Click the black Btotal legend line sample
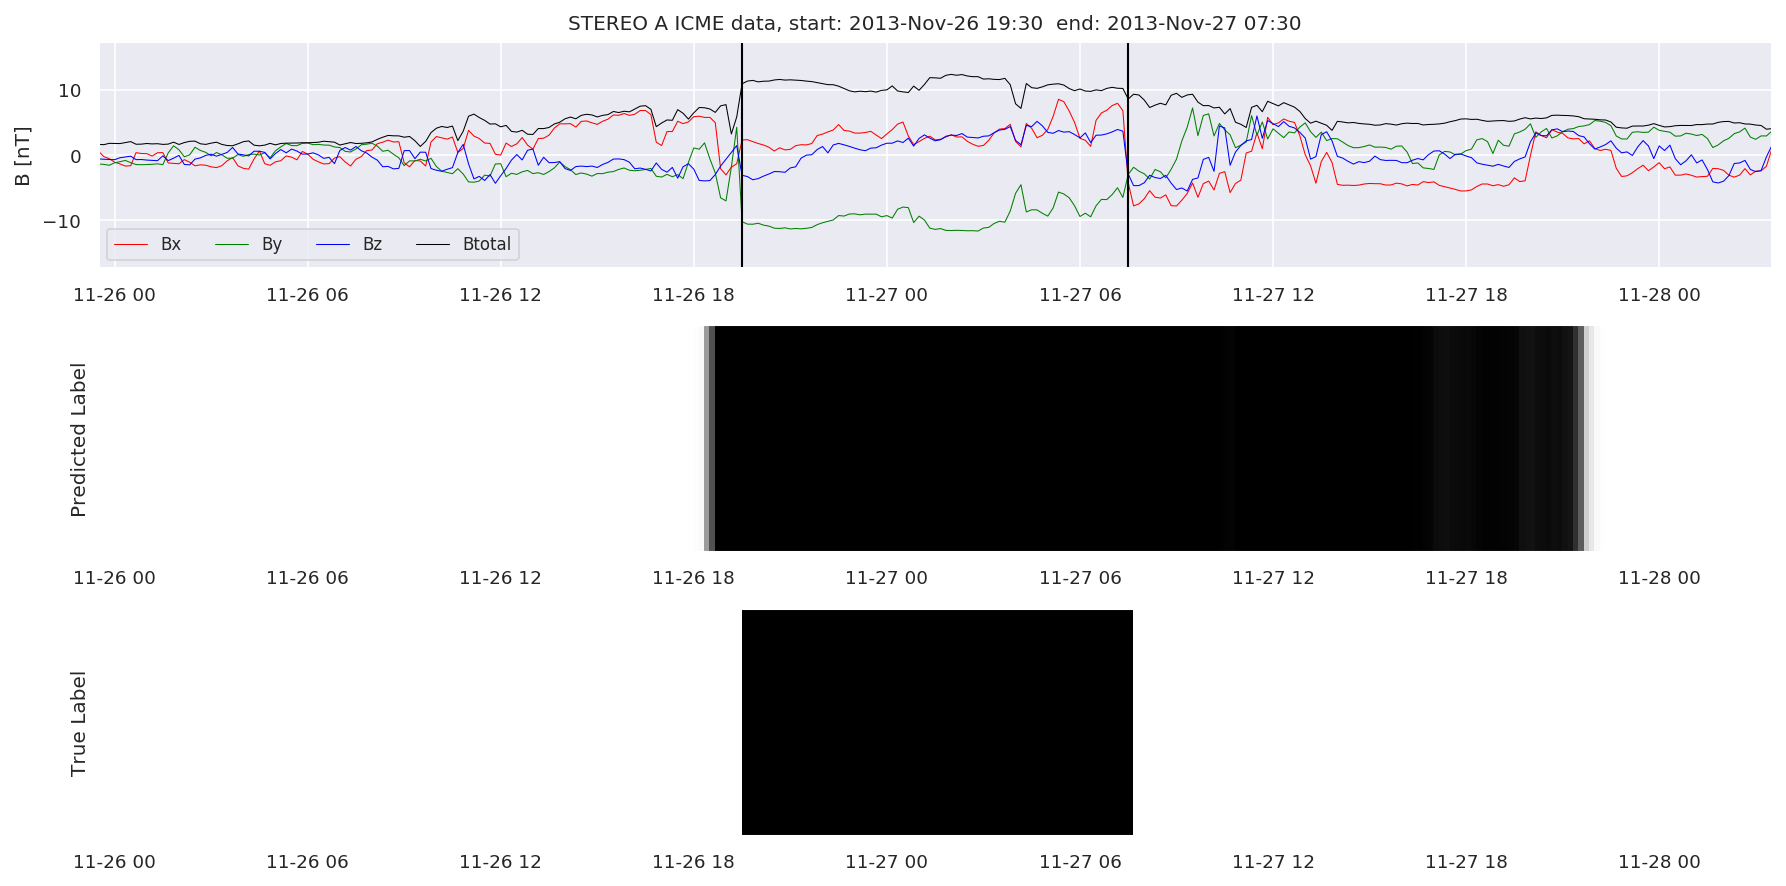The width and height of the screenshot is (1786, 886). click(433, 245)
